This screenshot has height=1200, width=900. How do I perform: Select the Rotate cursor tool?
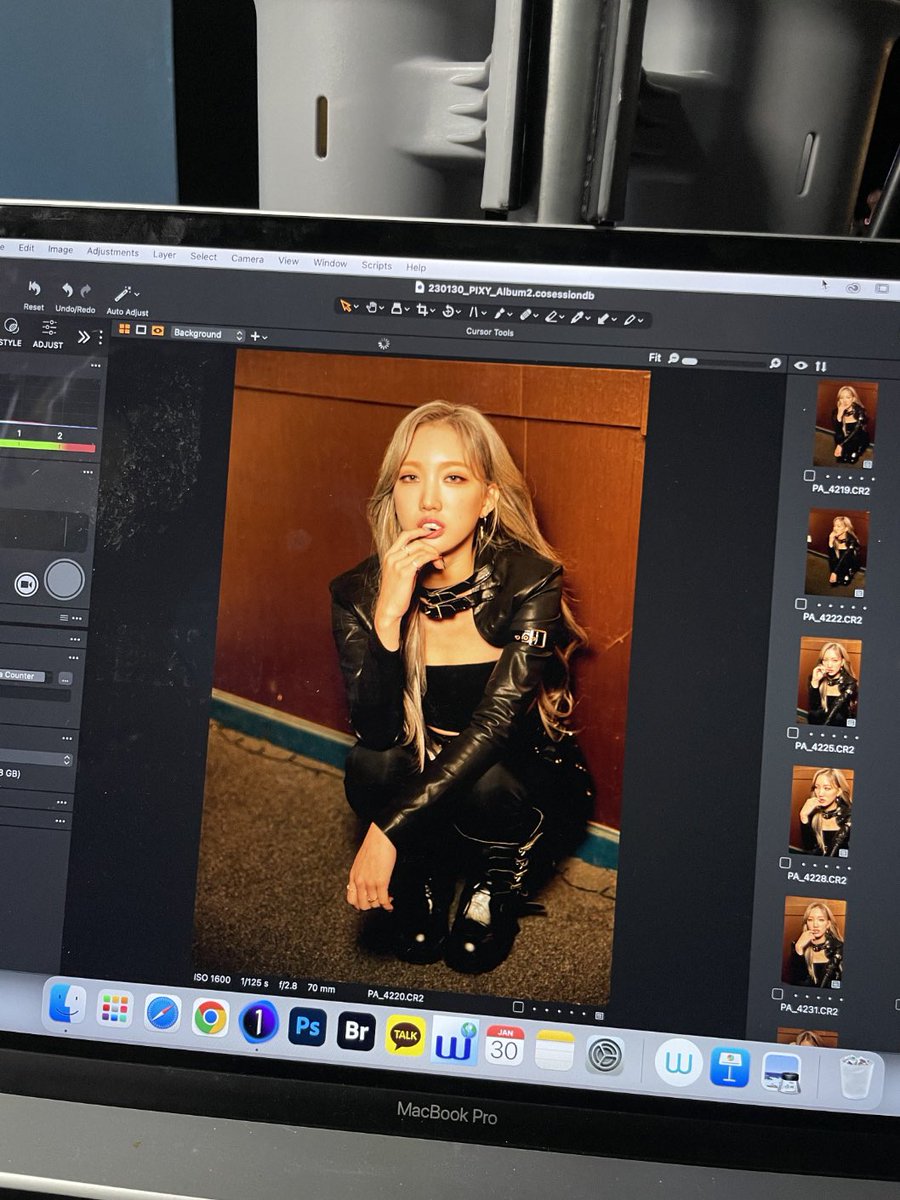tap(450, 311)
